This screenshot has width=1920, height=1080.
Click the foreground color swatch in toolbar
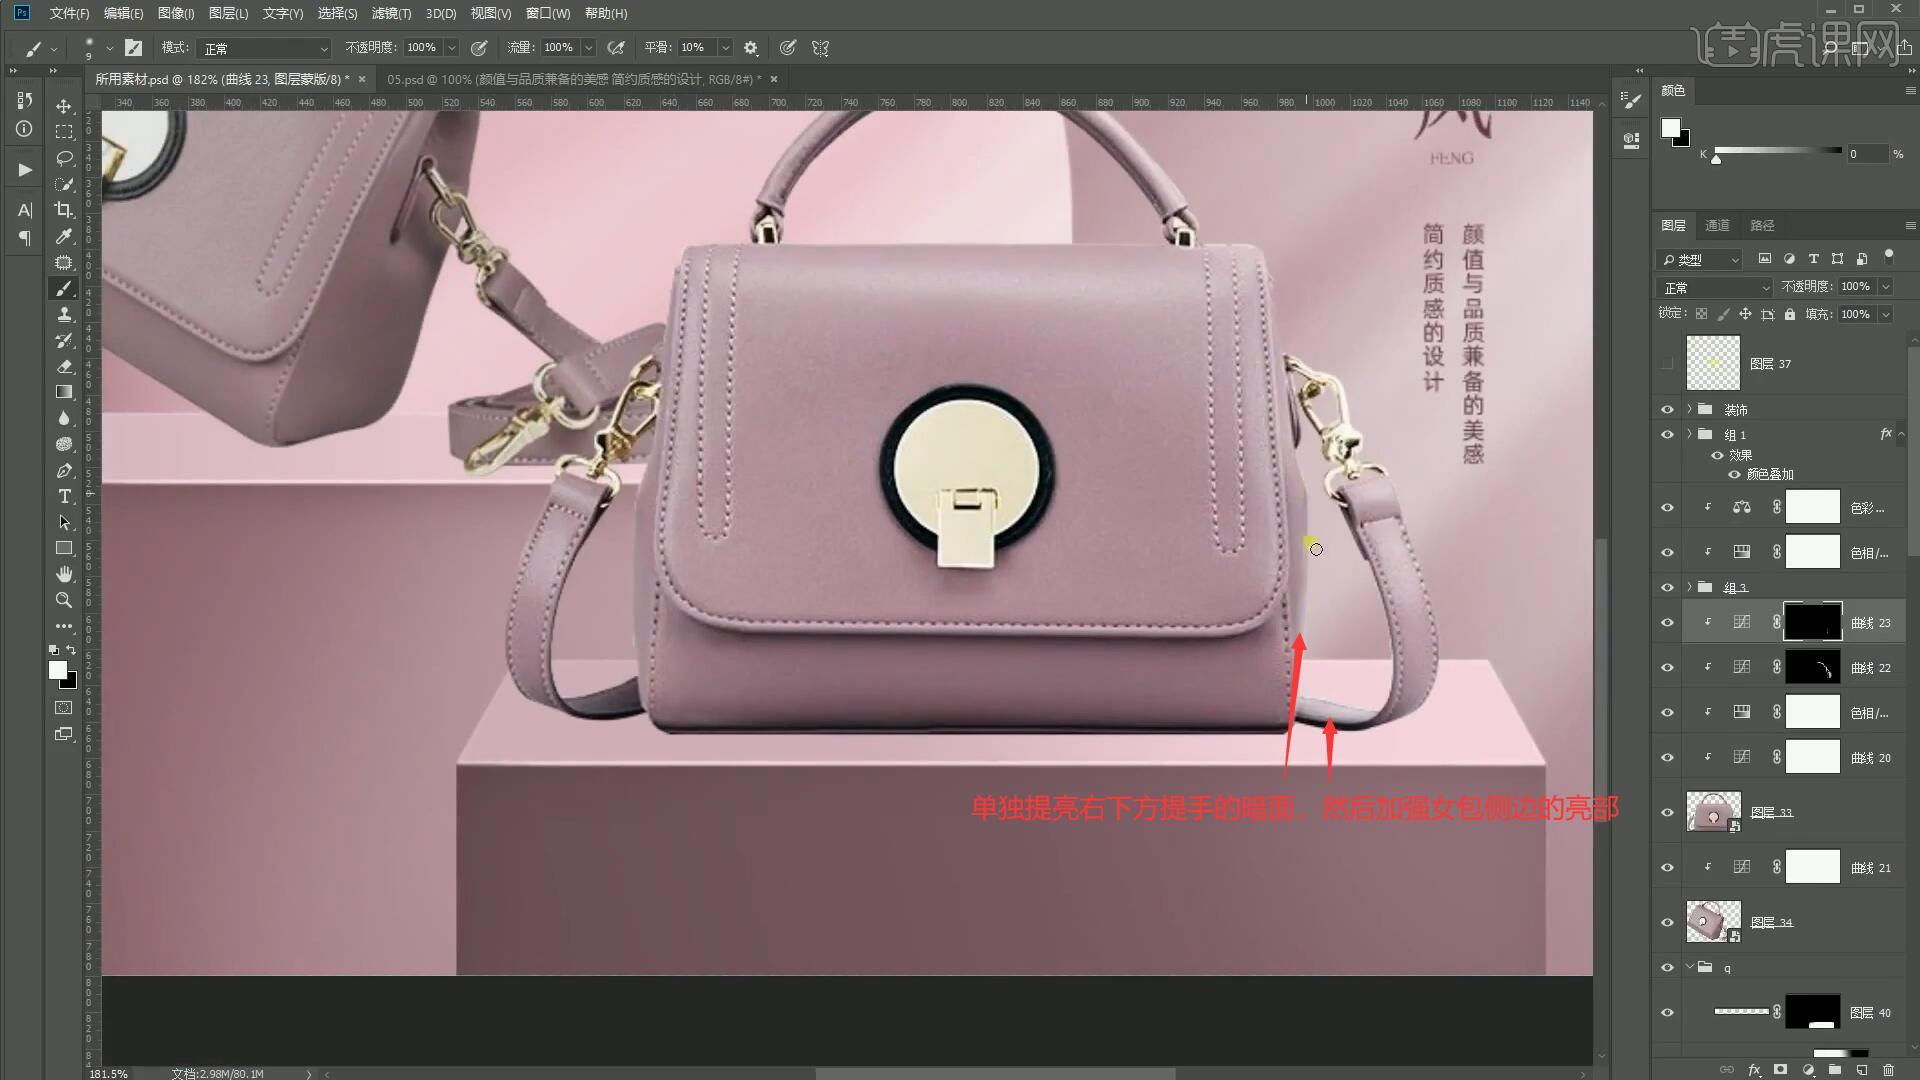coord(58,670)
